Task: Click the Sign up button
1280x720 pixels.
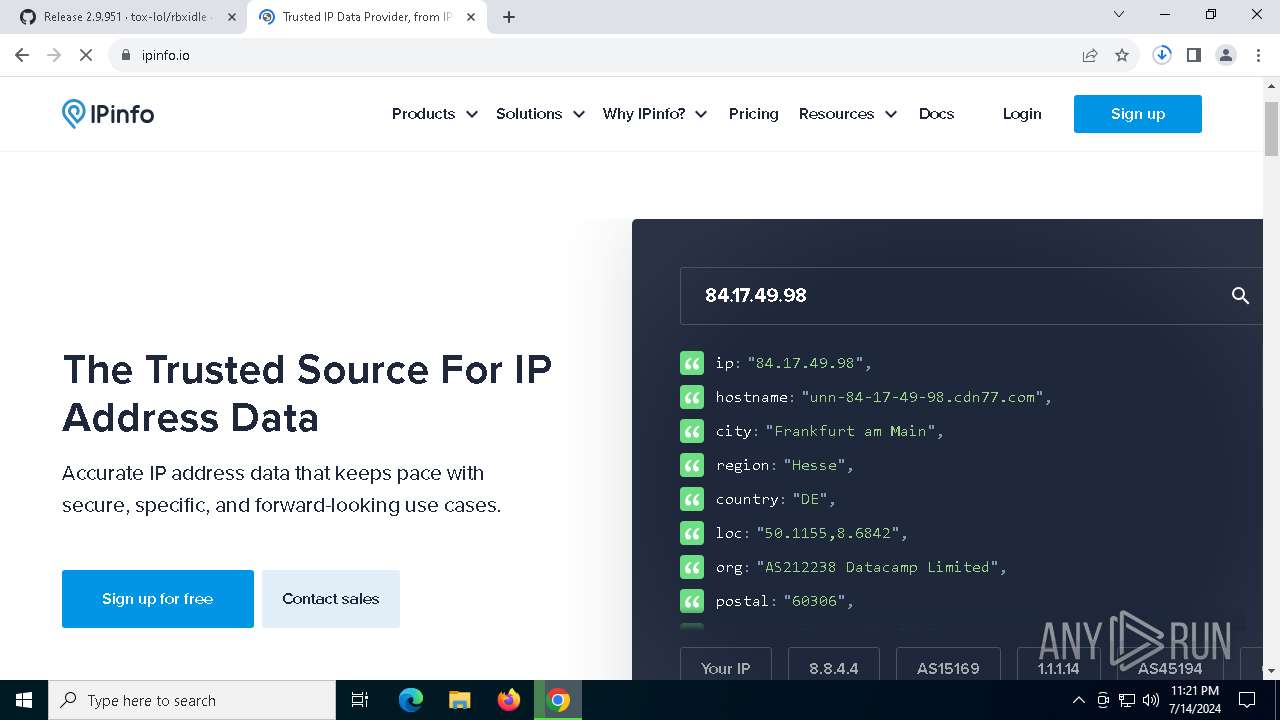Action: pyautogui.click(x=1138, y=114)
